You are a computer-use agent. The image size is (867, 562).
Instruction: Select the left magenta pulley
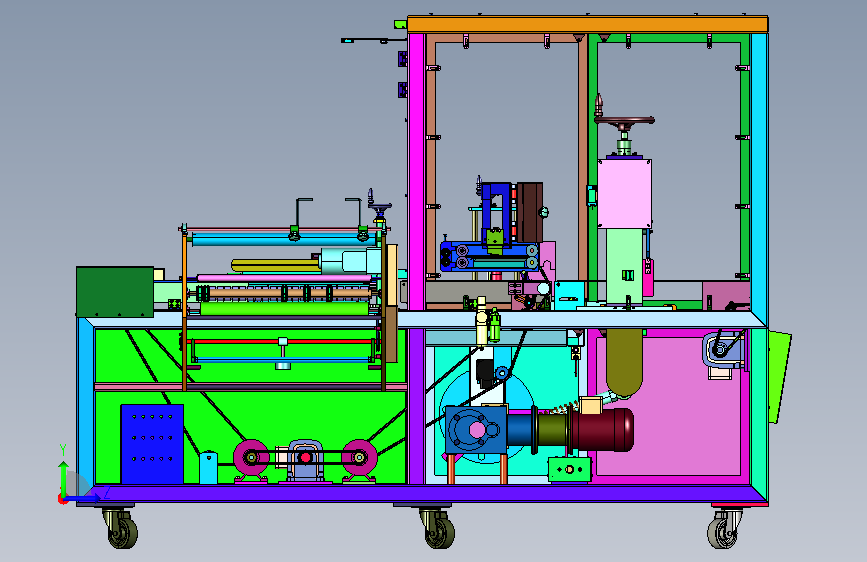click(252, 457)
